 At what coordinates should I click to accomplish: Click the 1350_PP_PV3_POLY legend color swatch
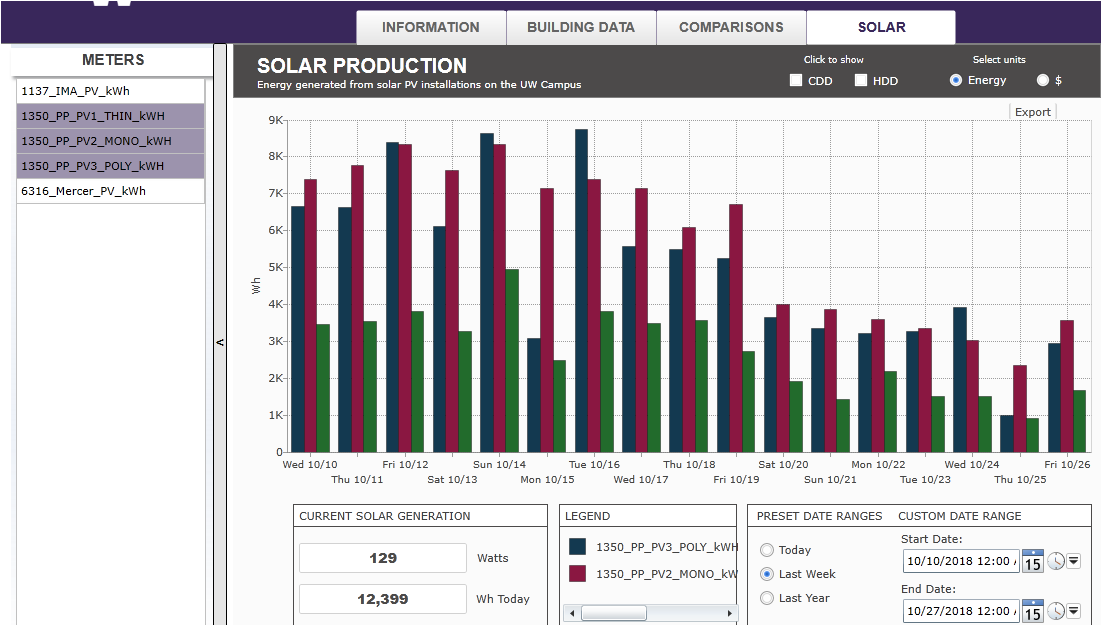[x=577, y=547]
